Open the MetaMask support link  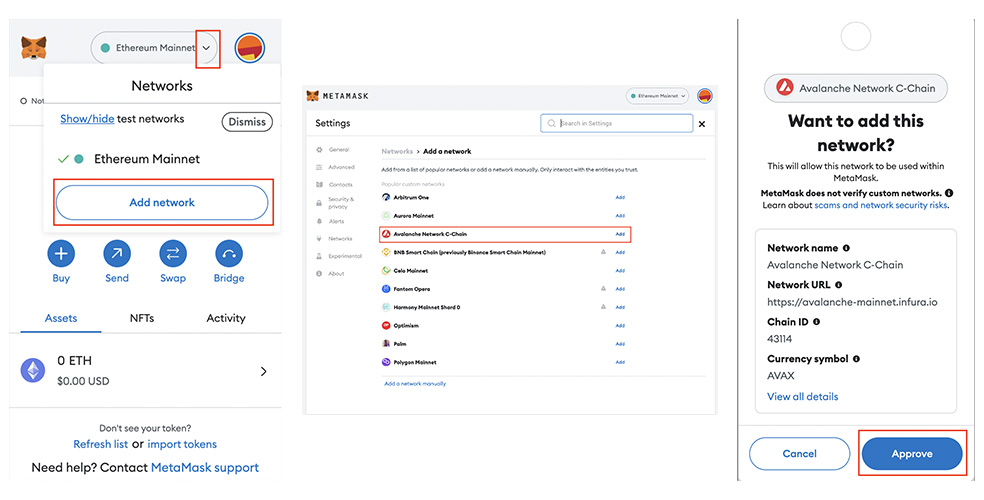(x=205, y=467)
